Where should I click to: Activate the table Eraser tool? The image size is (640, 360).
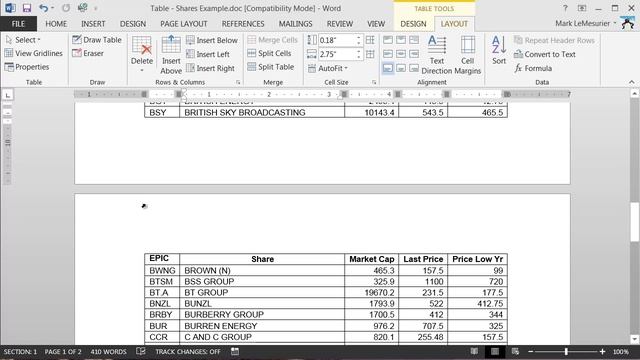coord(88,53)
